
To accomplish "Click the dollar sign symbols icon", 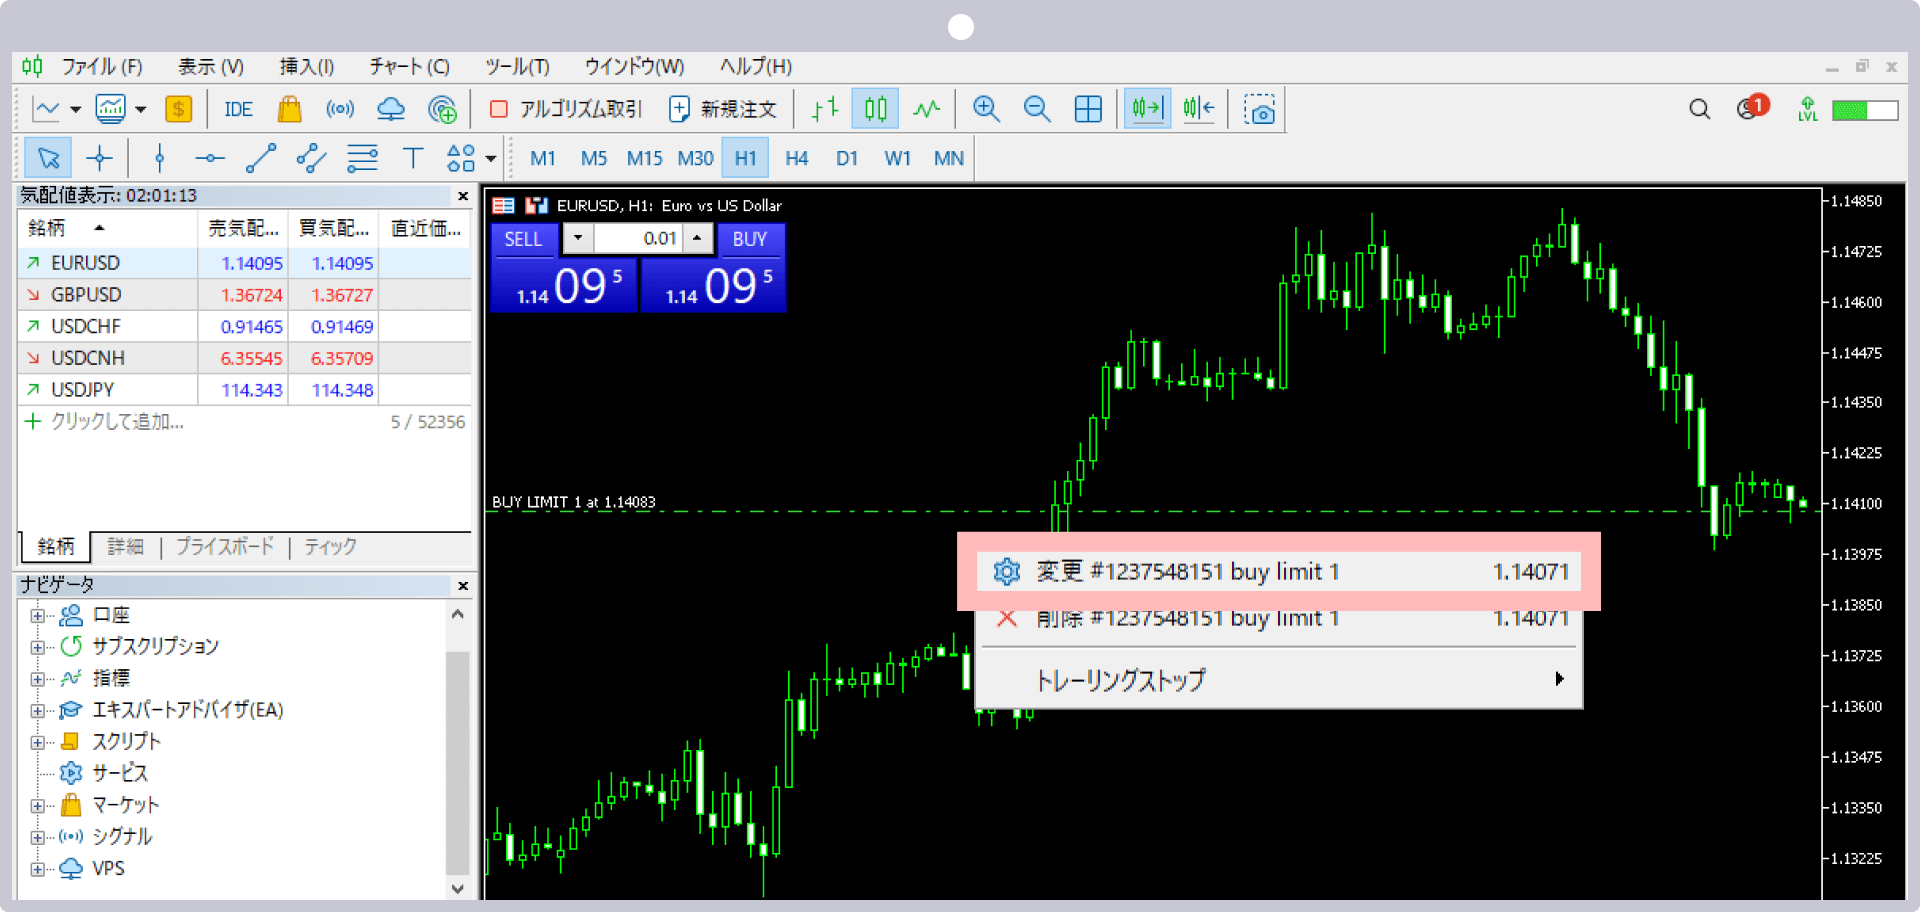I will [179, 109].
